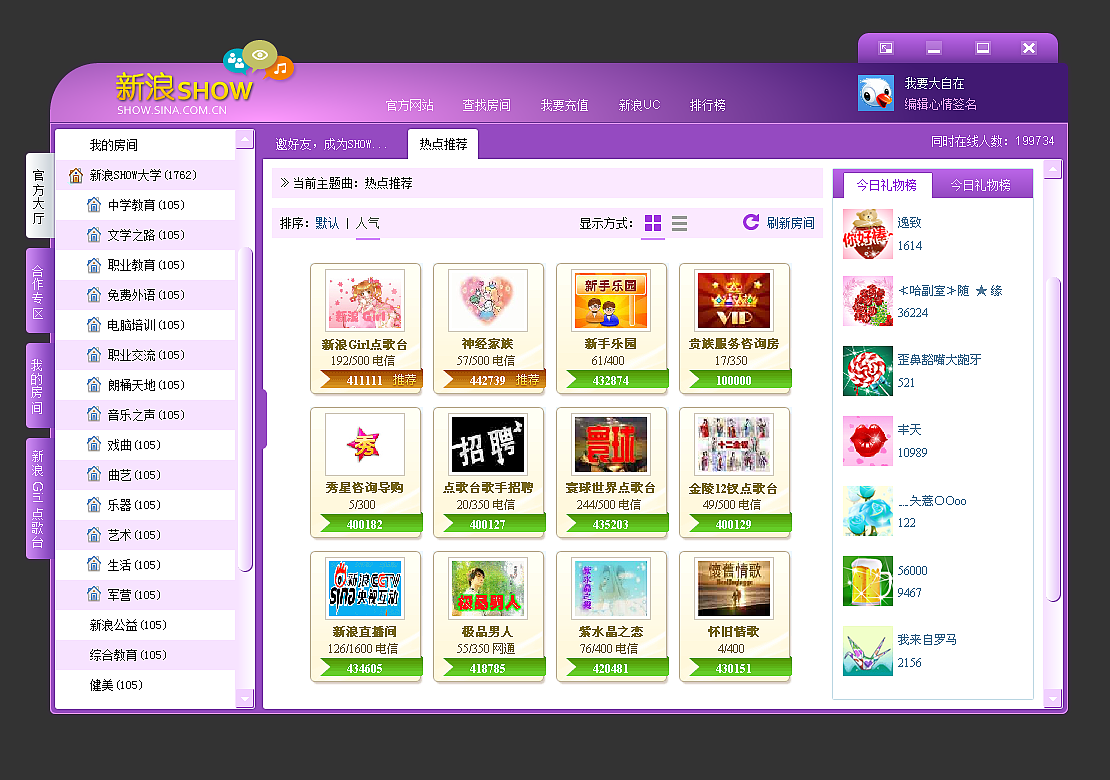Sort rooms by 默认
Image resolution: width=1110 pixels, height=780 pixels.
click(x=327, y=223)
